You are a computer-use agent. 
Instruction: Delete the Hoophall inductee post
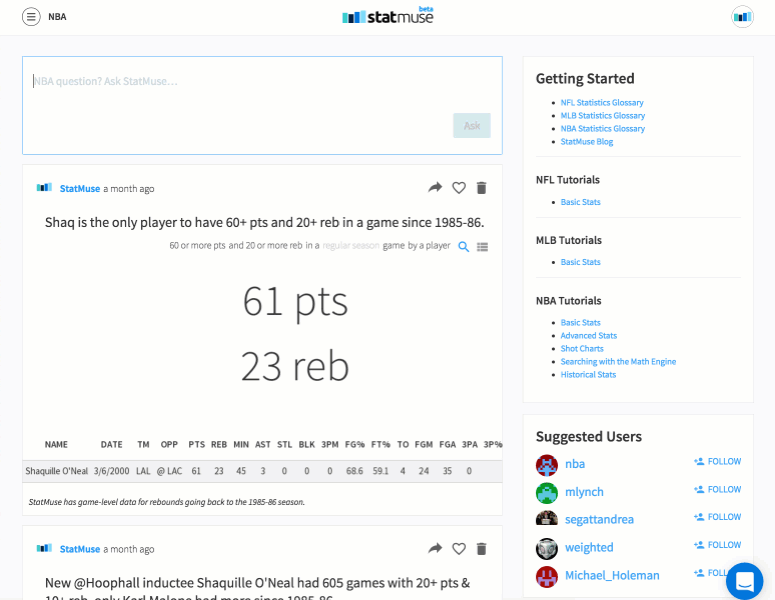click(481, 549)
